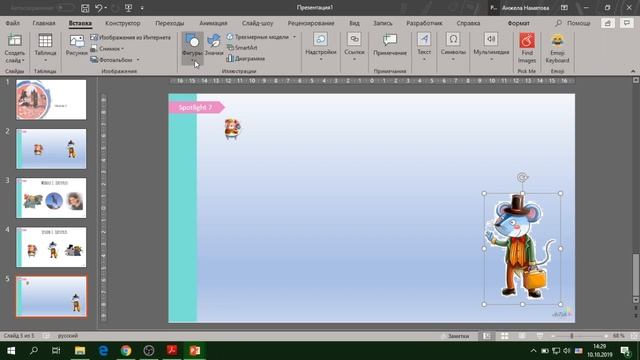Insert a picture with Рисунки
This screenshot has height=360, width=640.
[x=77, y=45]
